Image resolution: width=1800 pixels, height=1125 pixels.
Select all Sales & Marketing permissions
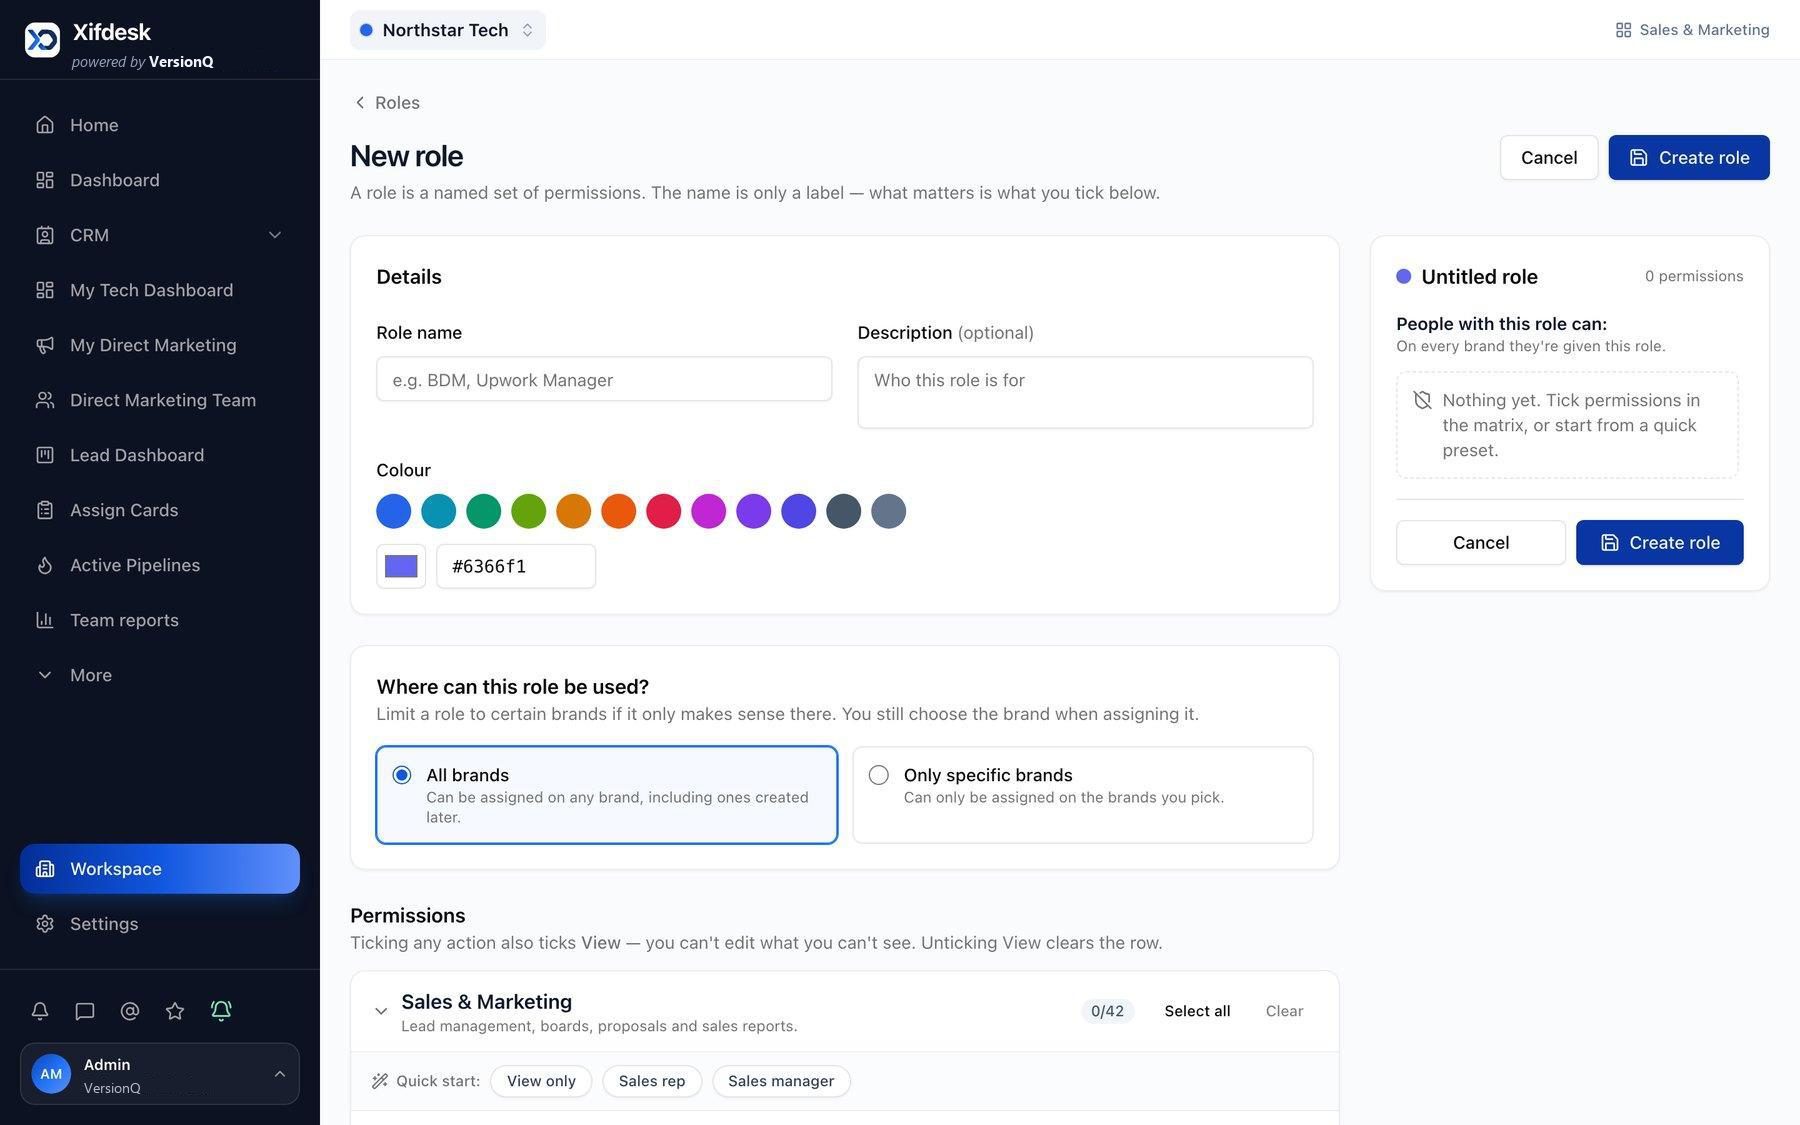point(1197,1011)
